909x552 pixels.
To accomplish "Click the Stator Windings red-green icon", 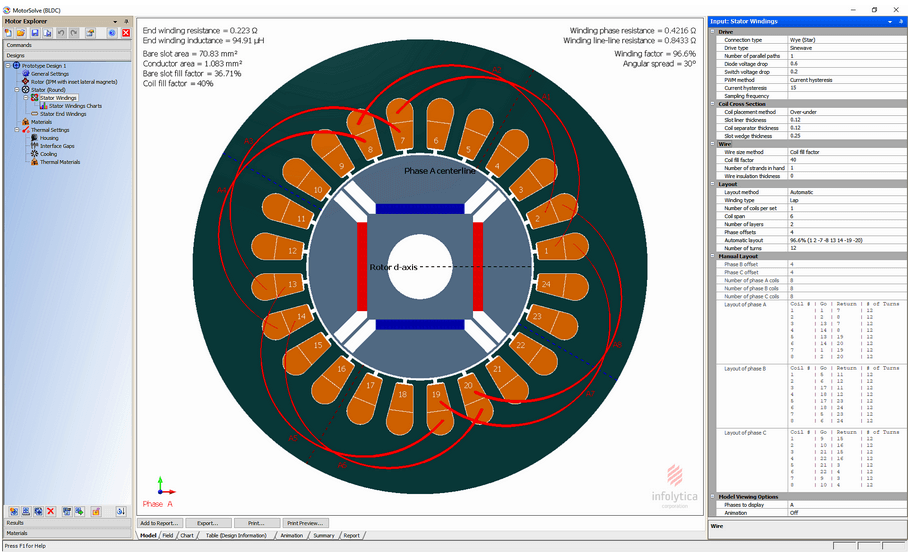I will 35,97.
